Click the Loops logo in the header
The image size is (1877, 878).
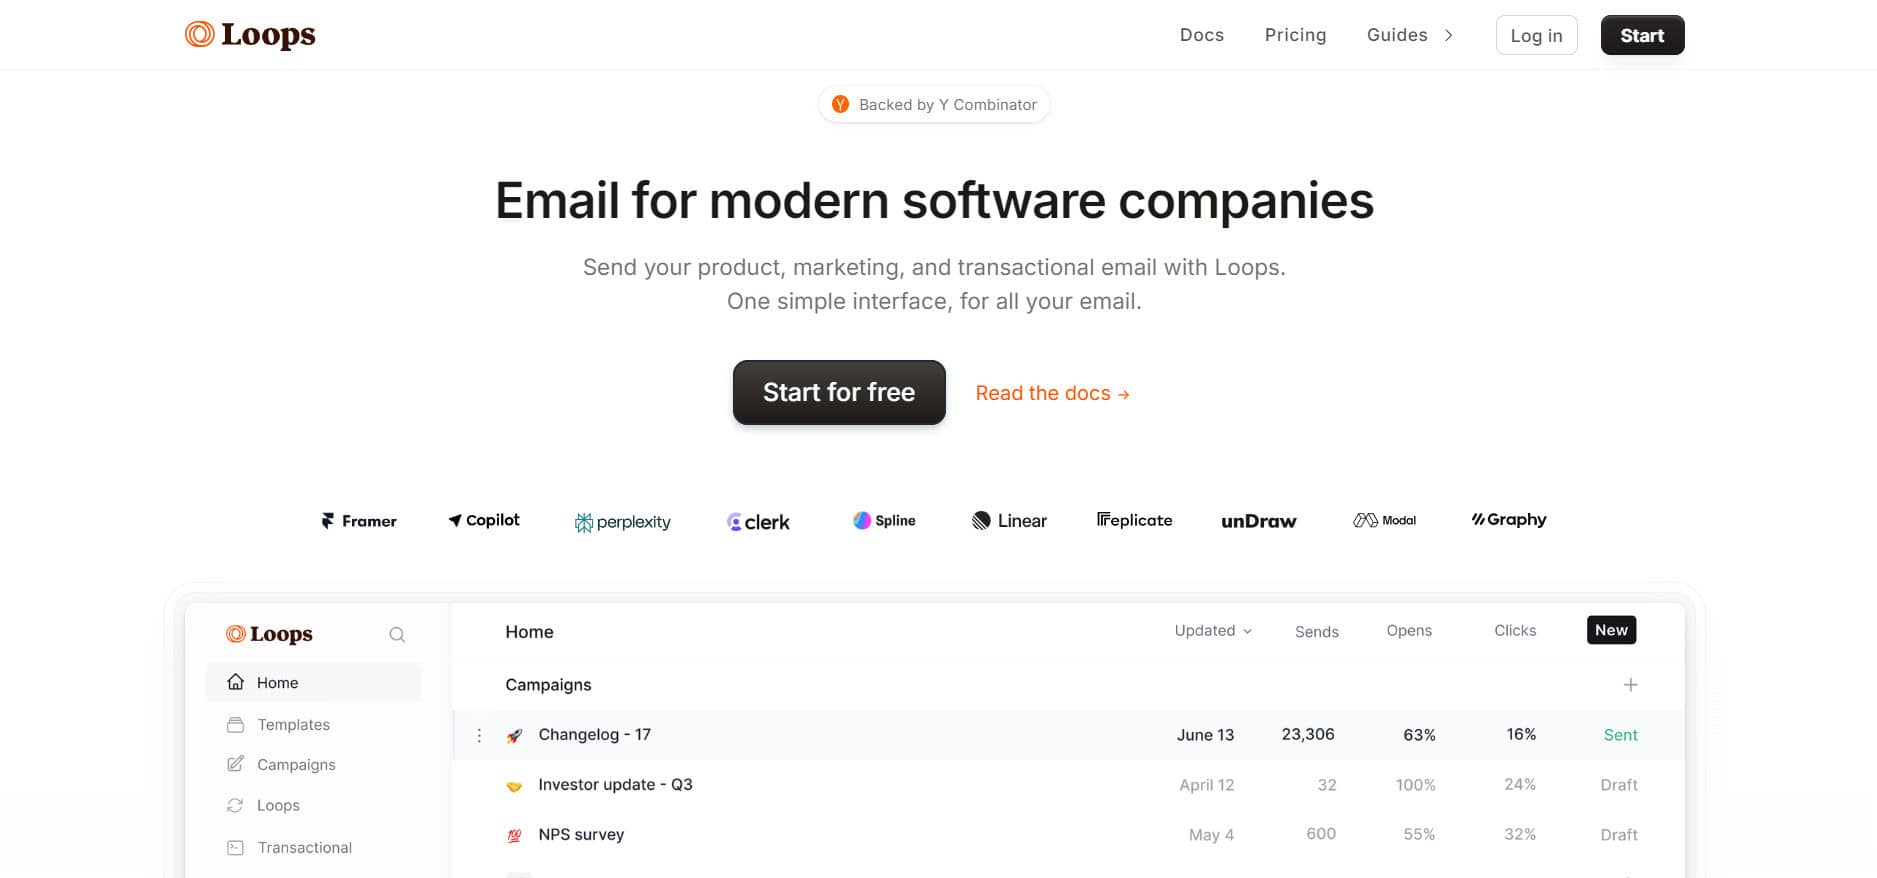(x=250, y=35)
